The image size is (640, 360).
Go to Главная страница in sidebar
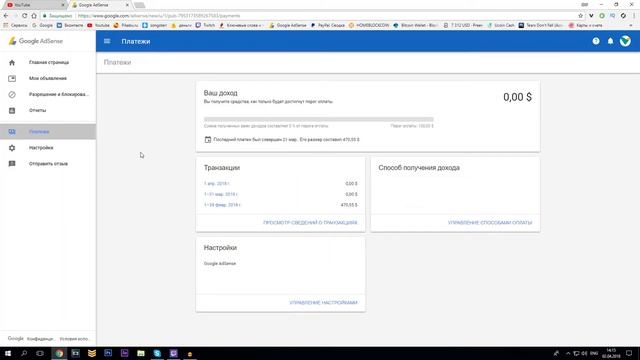[49, 62]
